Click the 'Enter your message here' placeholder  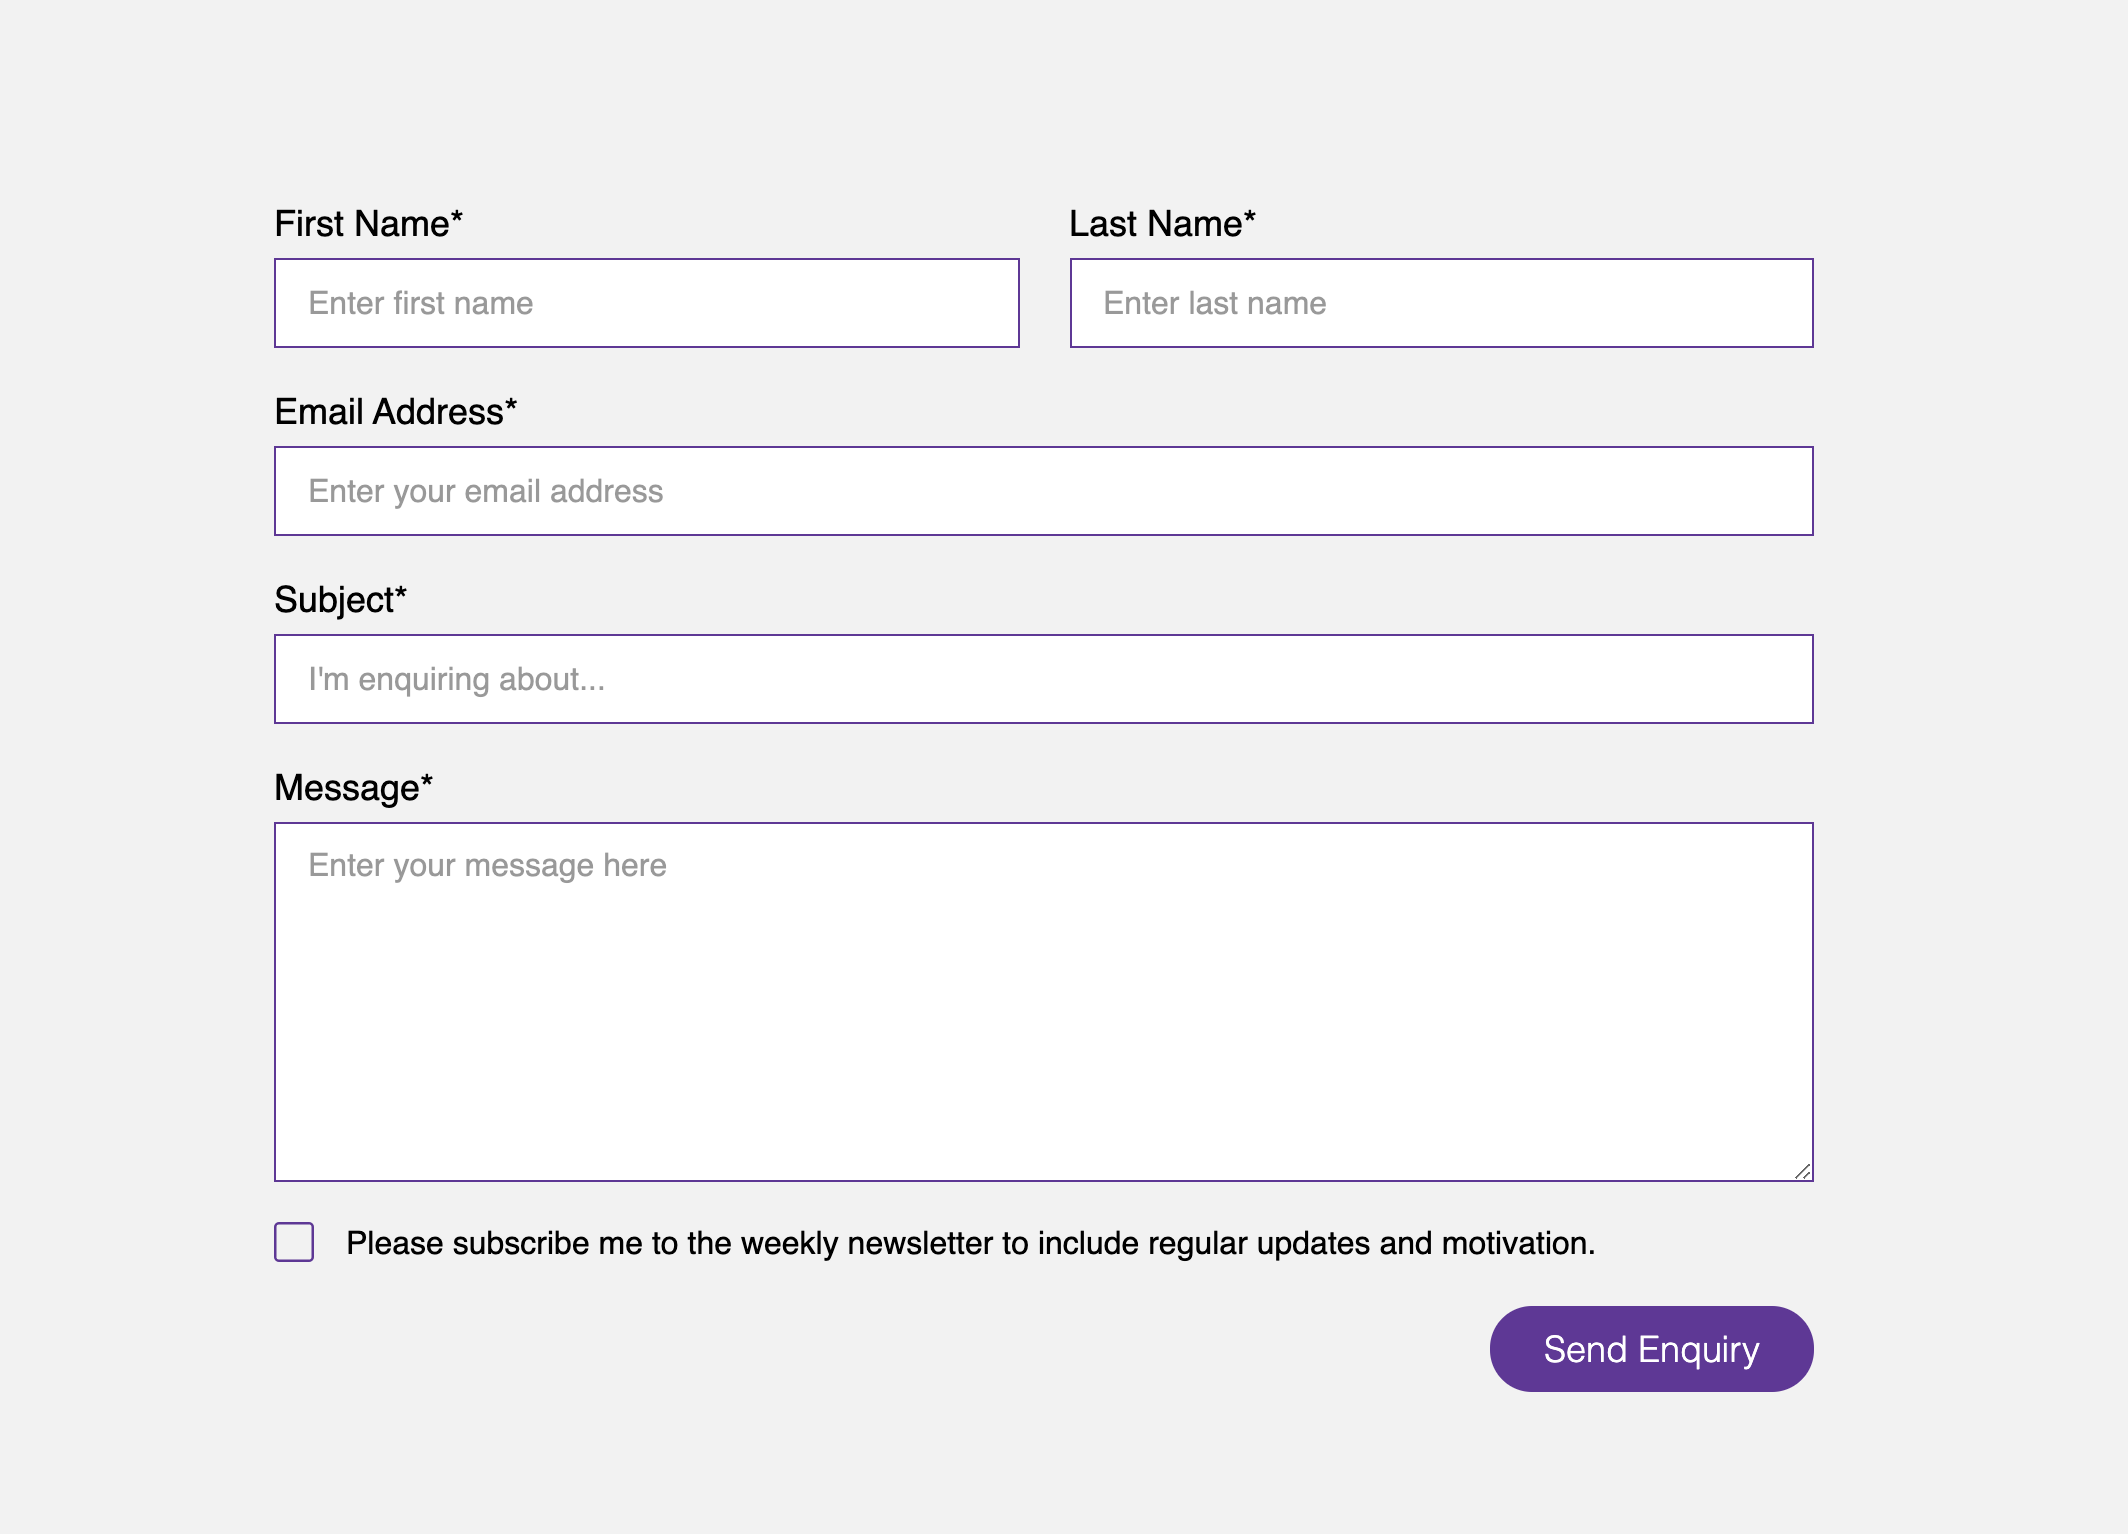tap(487, 865)
